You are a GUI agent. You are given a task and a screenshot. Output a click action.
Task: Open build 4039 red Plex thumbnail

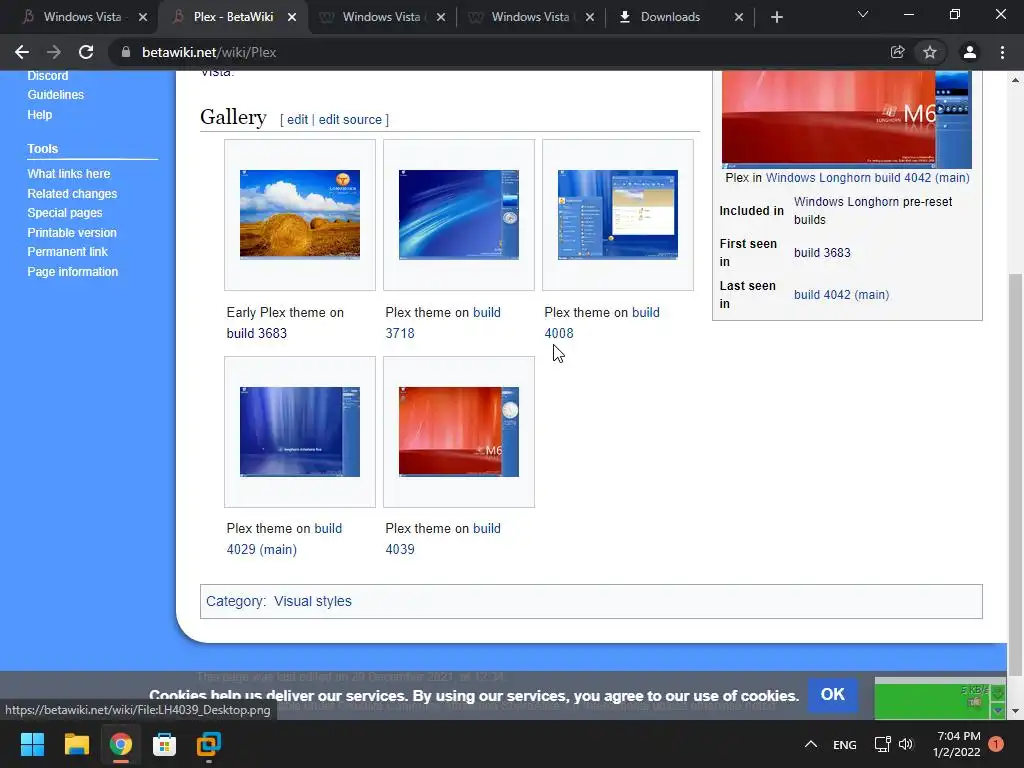458,432
